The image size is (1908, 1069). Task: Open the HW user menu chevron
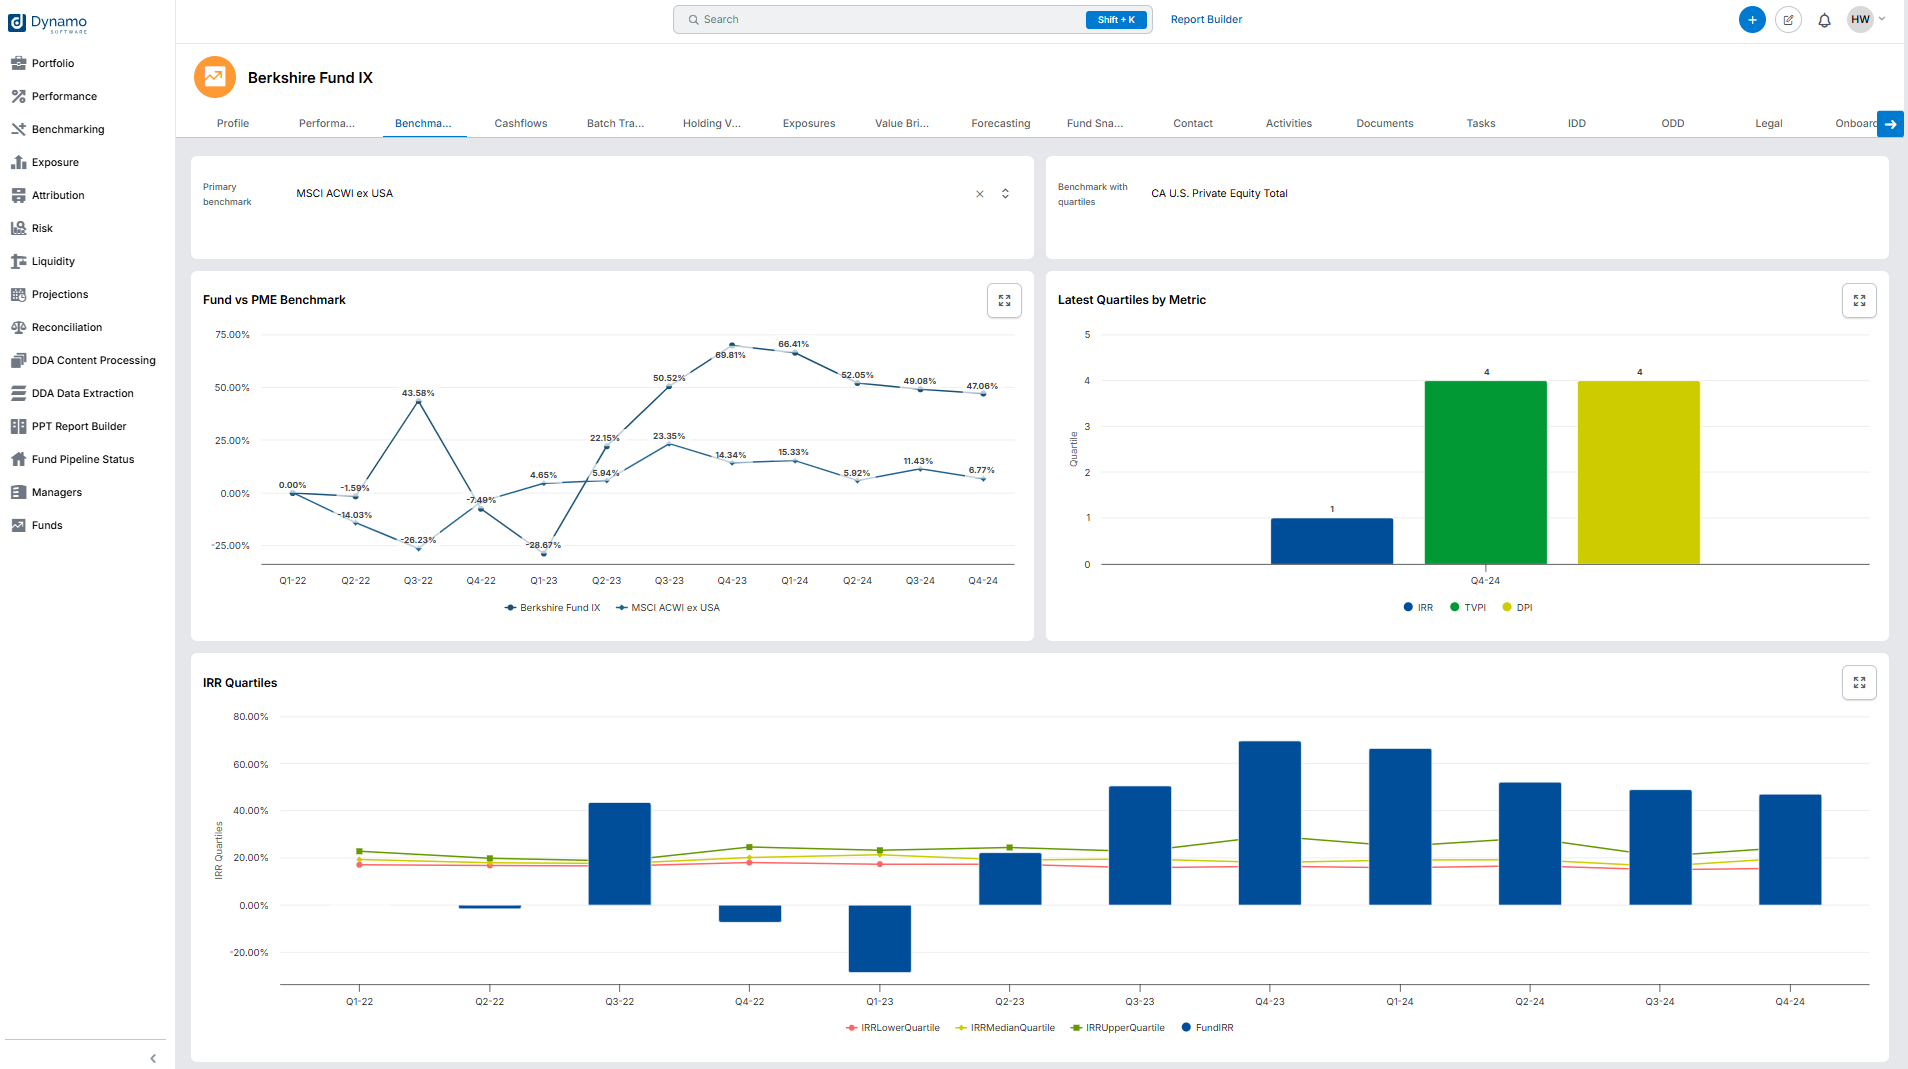click(1882, 19)
